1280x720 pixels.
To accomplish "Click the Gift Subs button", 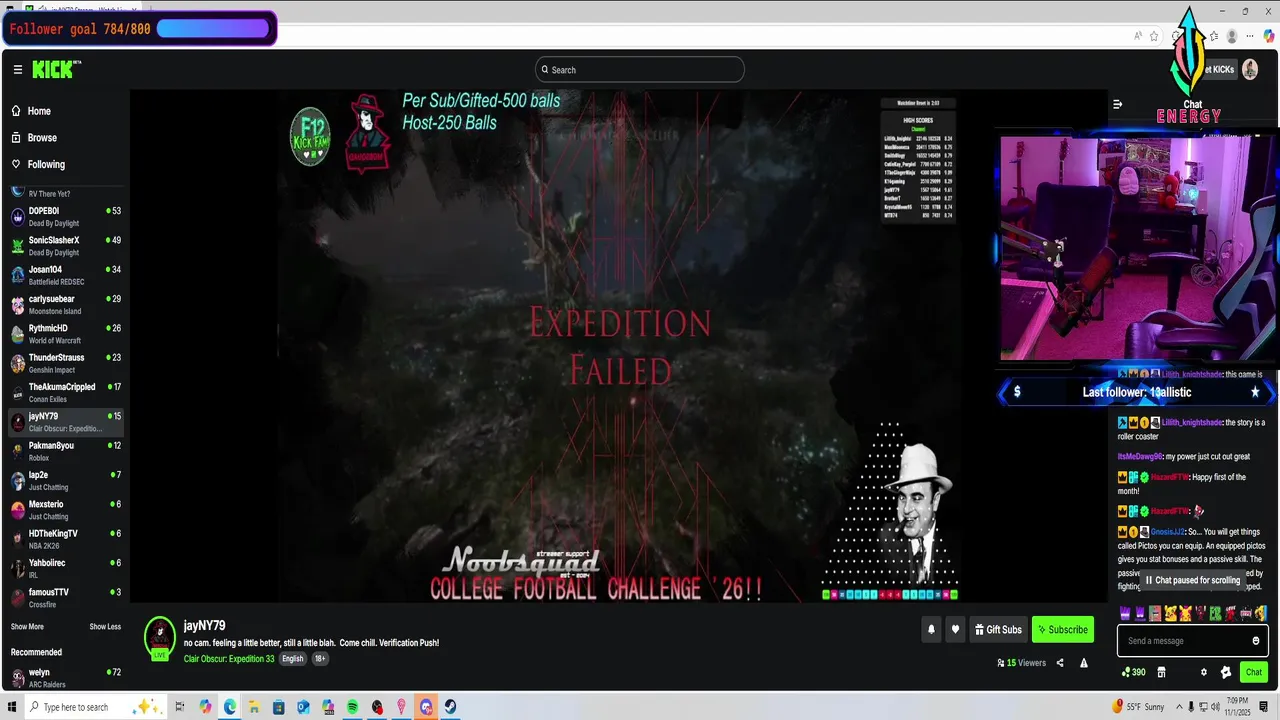I will (x=998, y=630).
